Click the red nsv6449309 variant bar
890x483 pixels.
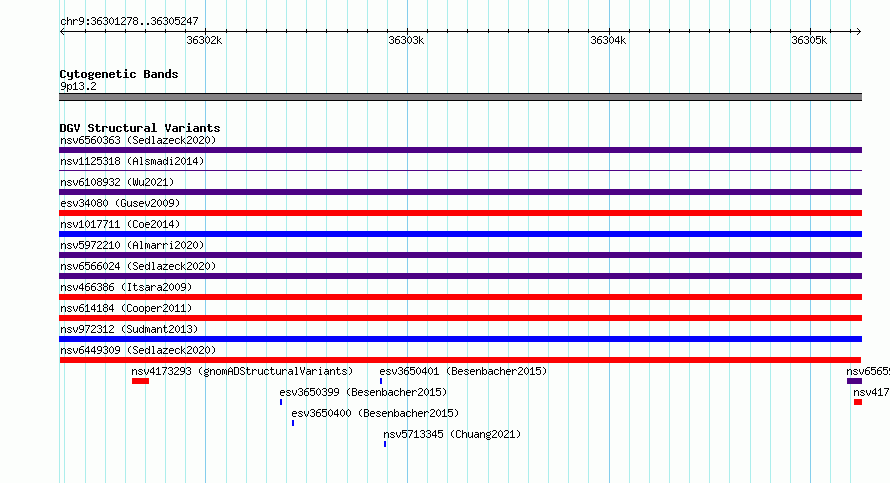[x=460, y=360]
